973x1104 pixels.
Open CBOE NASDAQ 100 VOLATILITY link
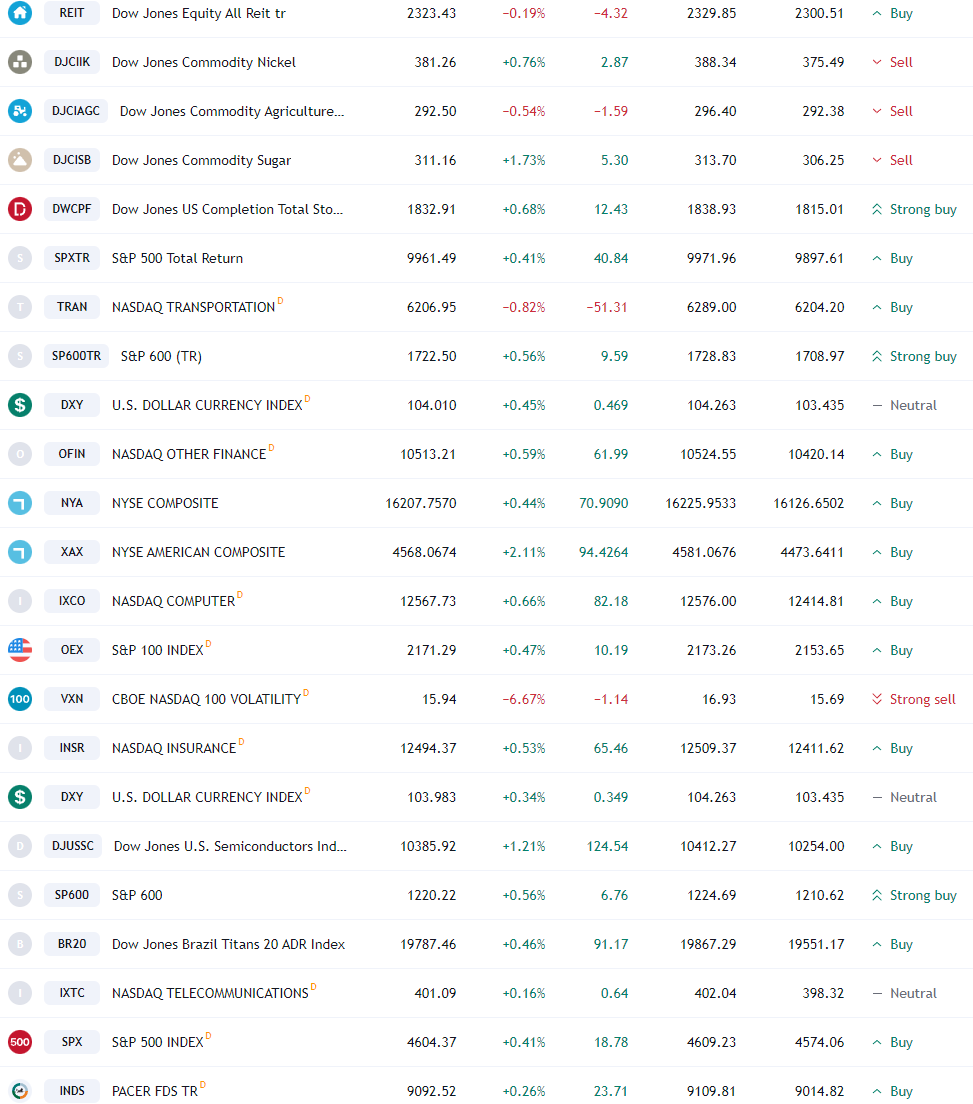tap(206, 699)
